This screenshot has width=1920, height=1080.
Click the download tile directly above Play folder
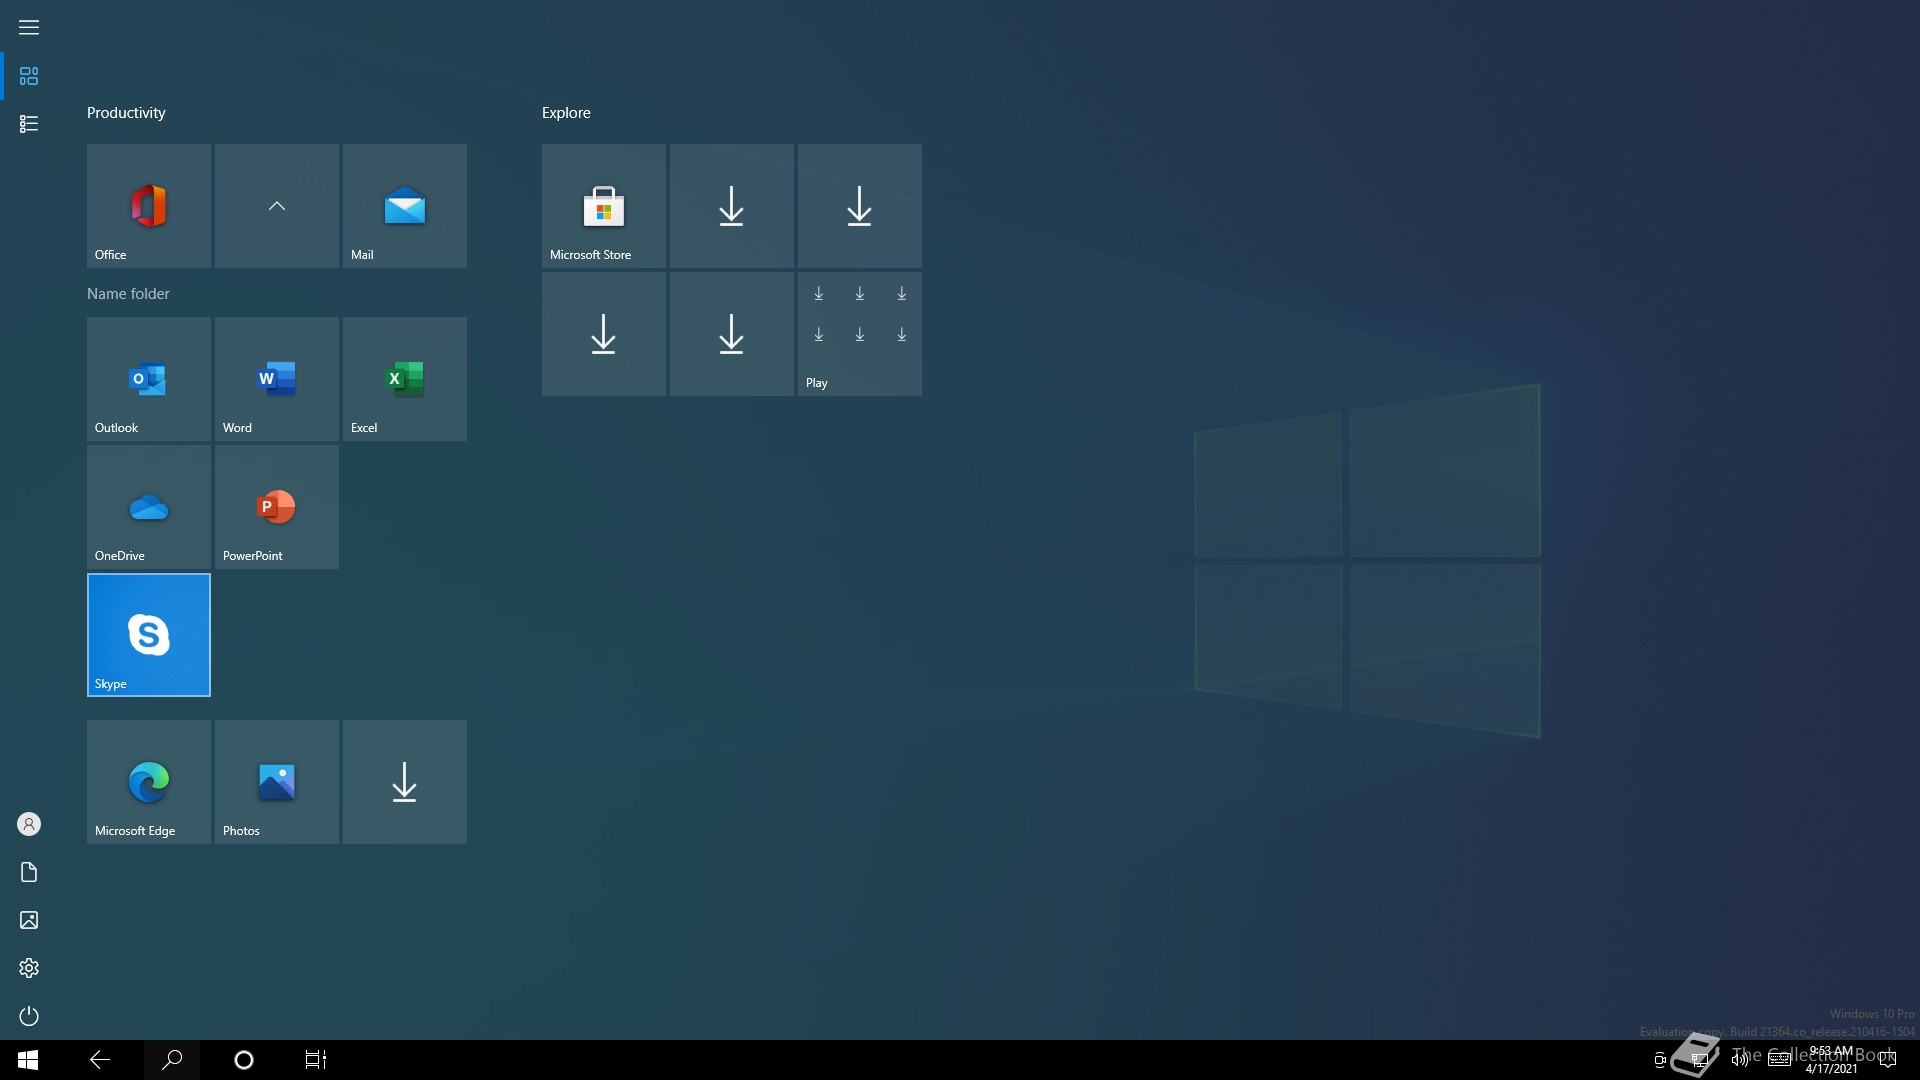coord(860,206)
